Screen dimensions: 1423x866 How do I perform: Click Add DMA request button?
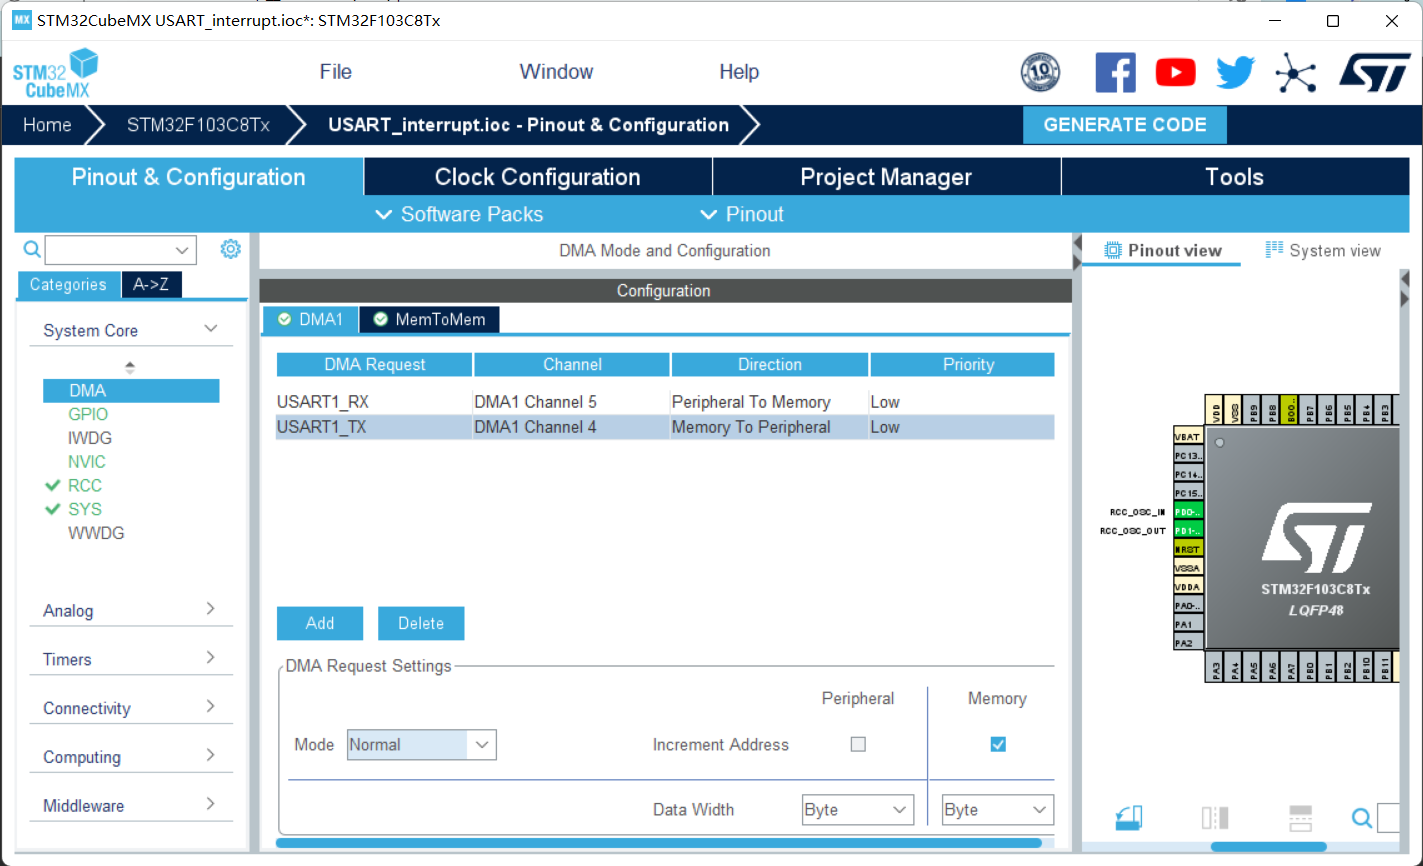click(x=320, y=623)
